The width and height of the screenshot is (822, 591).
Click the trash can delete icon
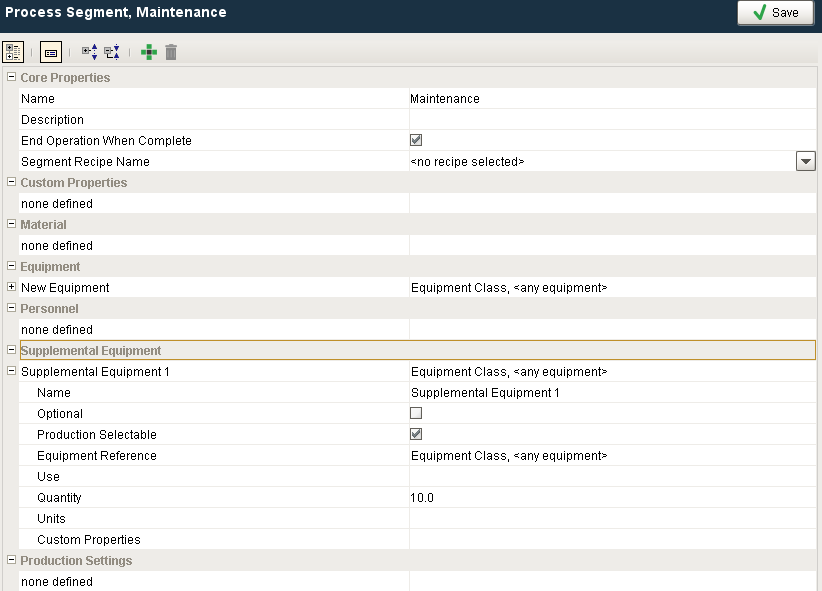coord(171,52)
